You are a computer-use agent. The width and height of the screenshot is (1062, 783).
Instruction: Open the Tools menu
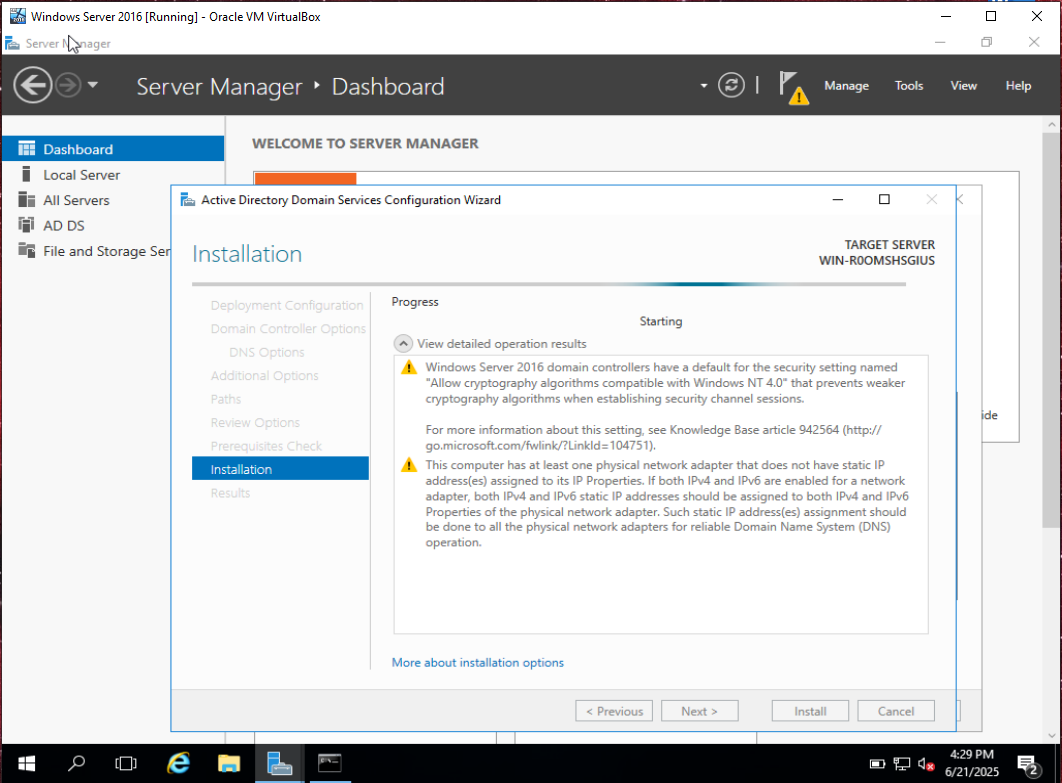(x=909, y=86)
